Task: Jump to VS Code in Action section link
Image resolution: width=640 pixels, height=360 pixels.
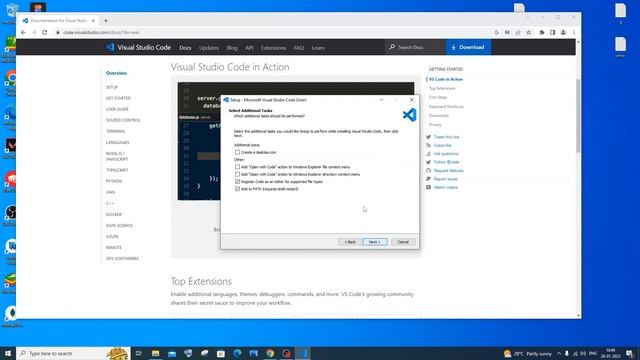Action: [446, 79]
